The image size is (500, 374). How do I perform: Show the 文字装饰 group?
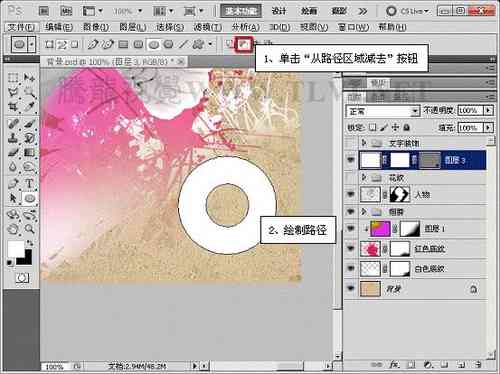(x=350, y=143)
